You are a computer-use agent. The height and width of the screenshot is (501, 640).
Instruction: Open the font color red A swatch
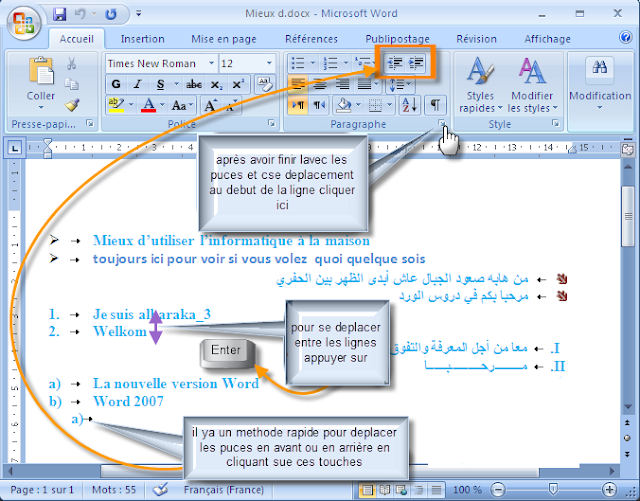click(x=149, y=106)
